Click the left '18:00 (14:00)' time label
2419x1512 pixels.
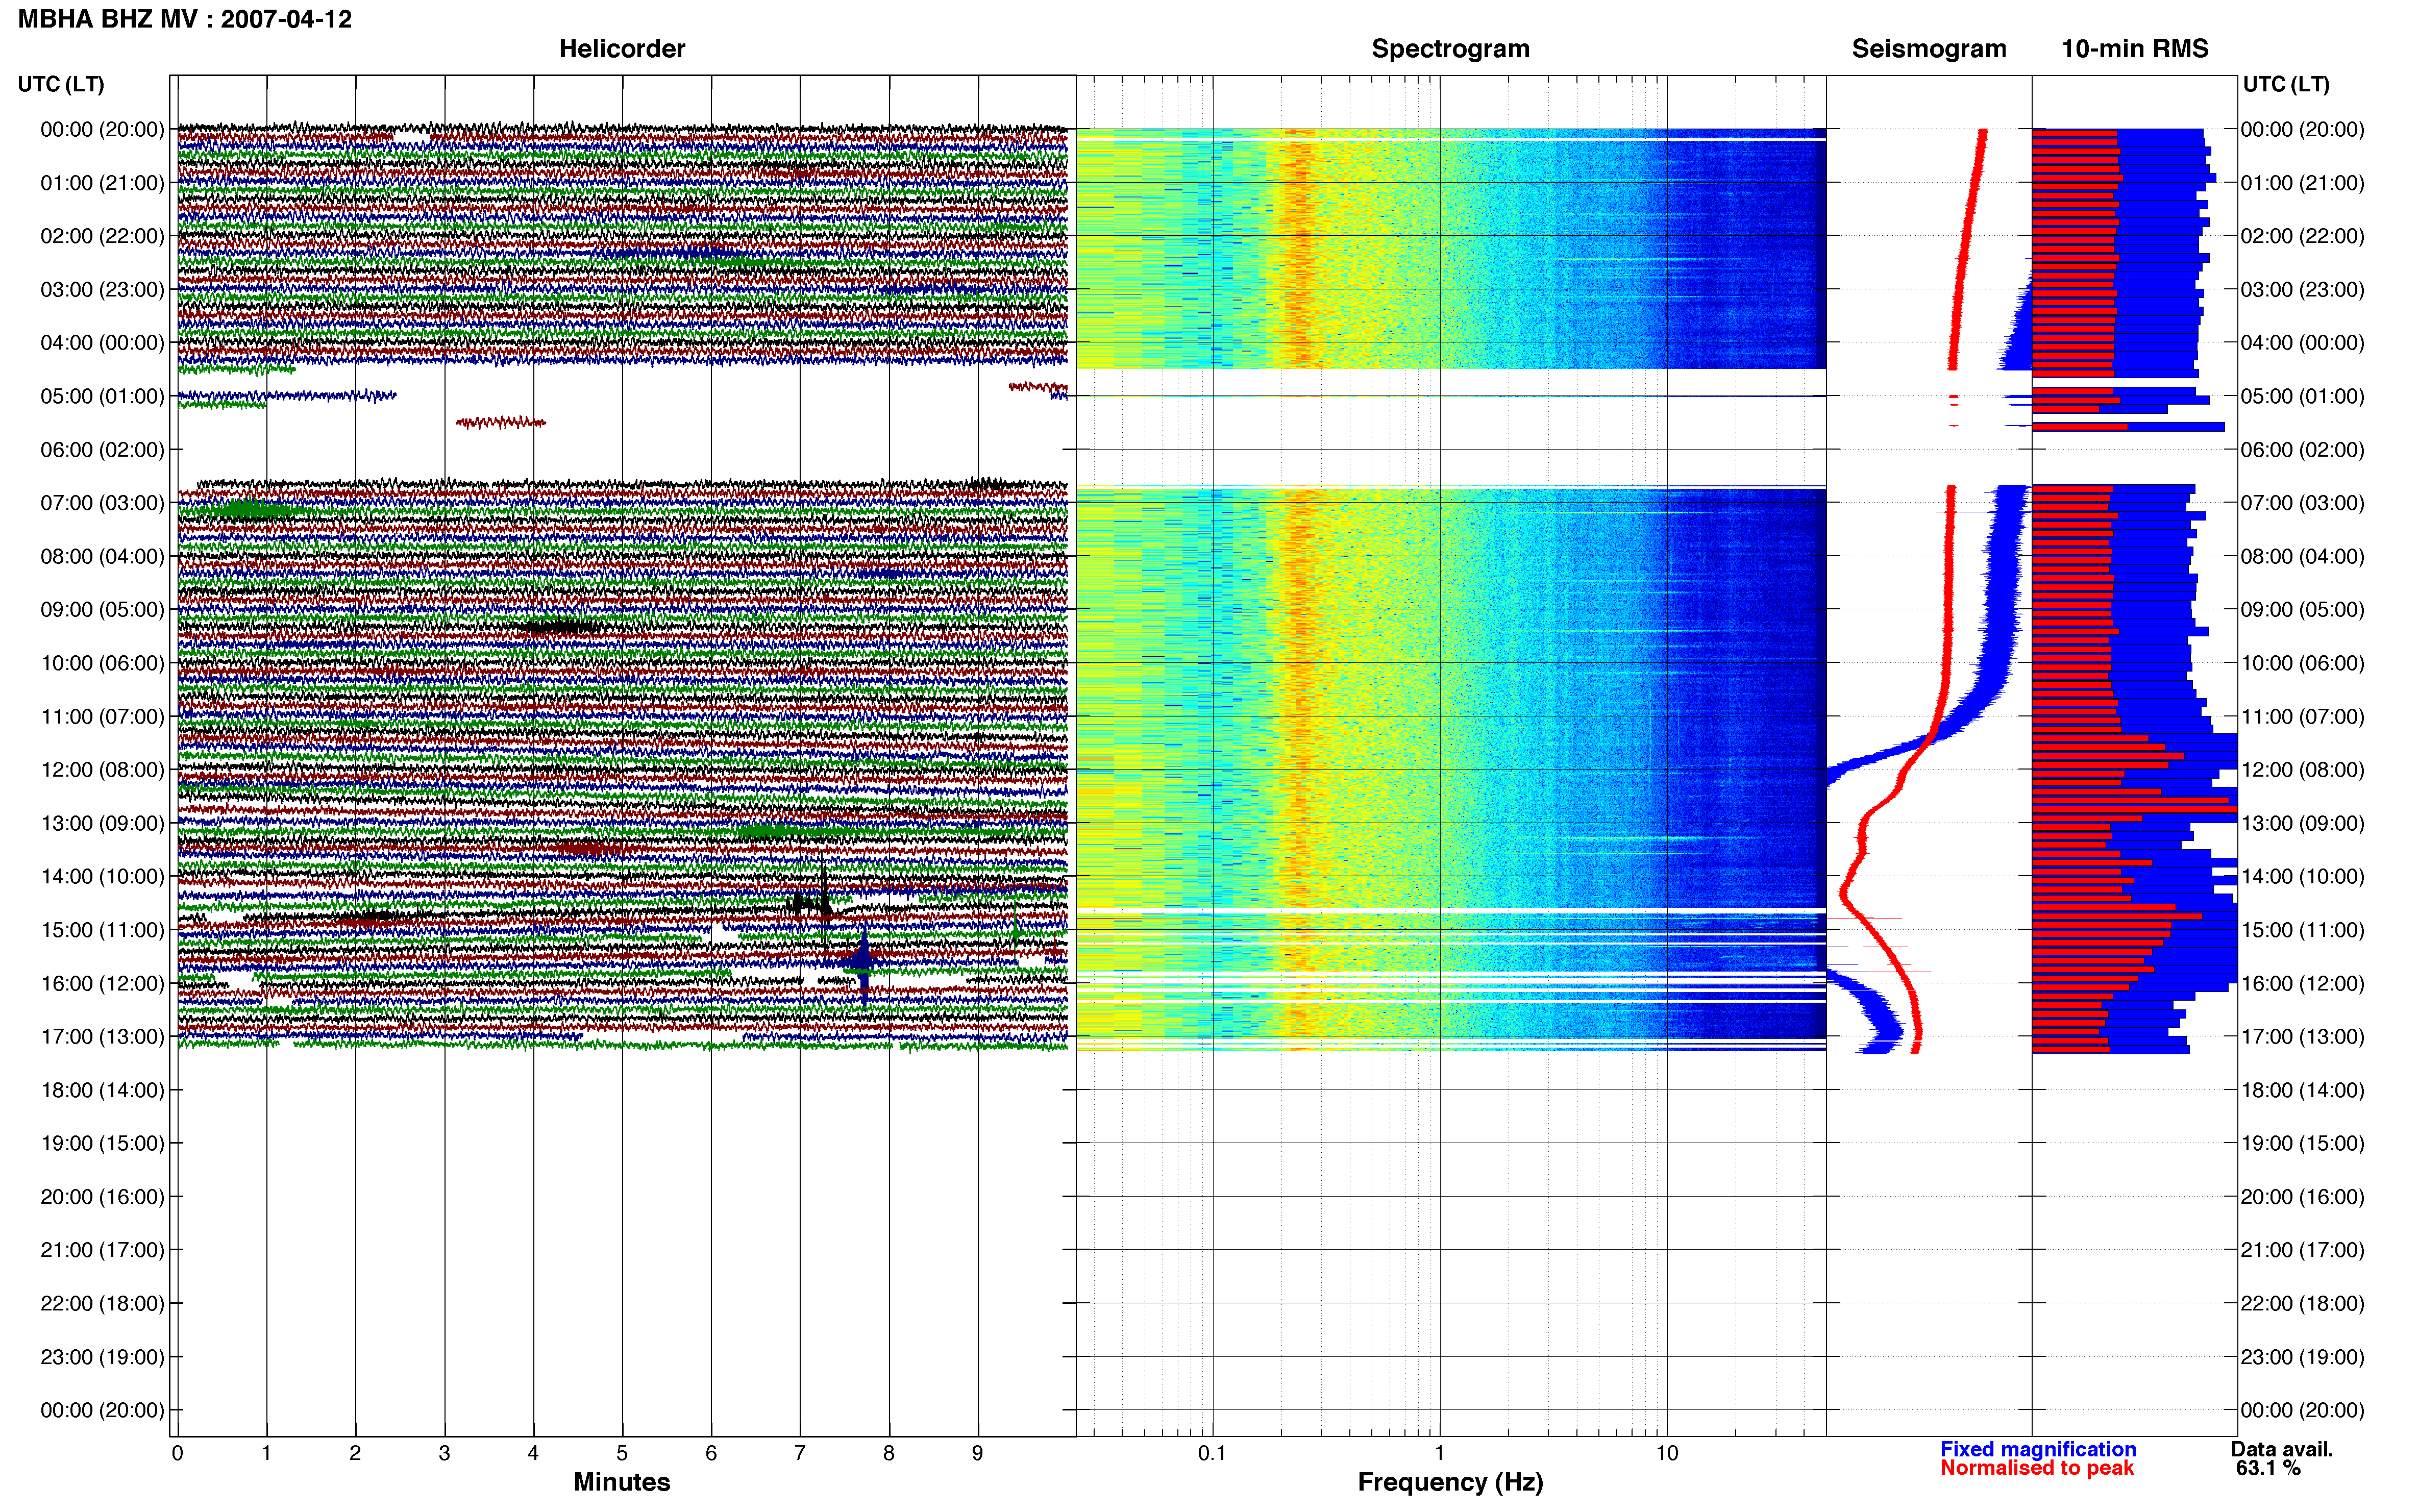pyautogui.click(x=102, y=1090)
